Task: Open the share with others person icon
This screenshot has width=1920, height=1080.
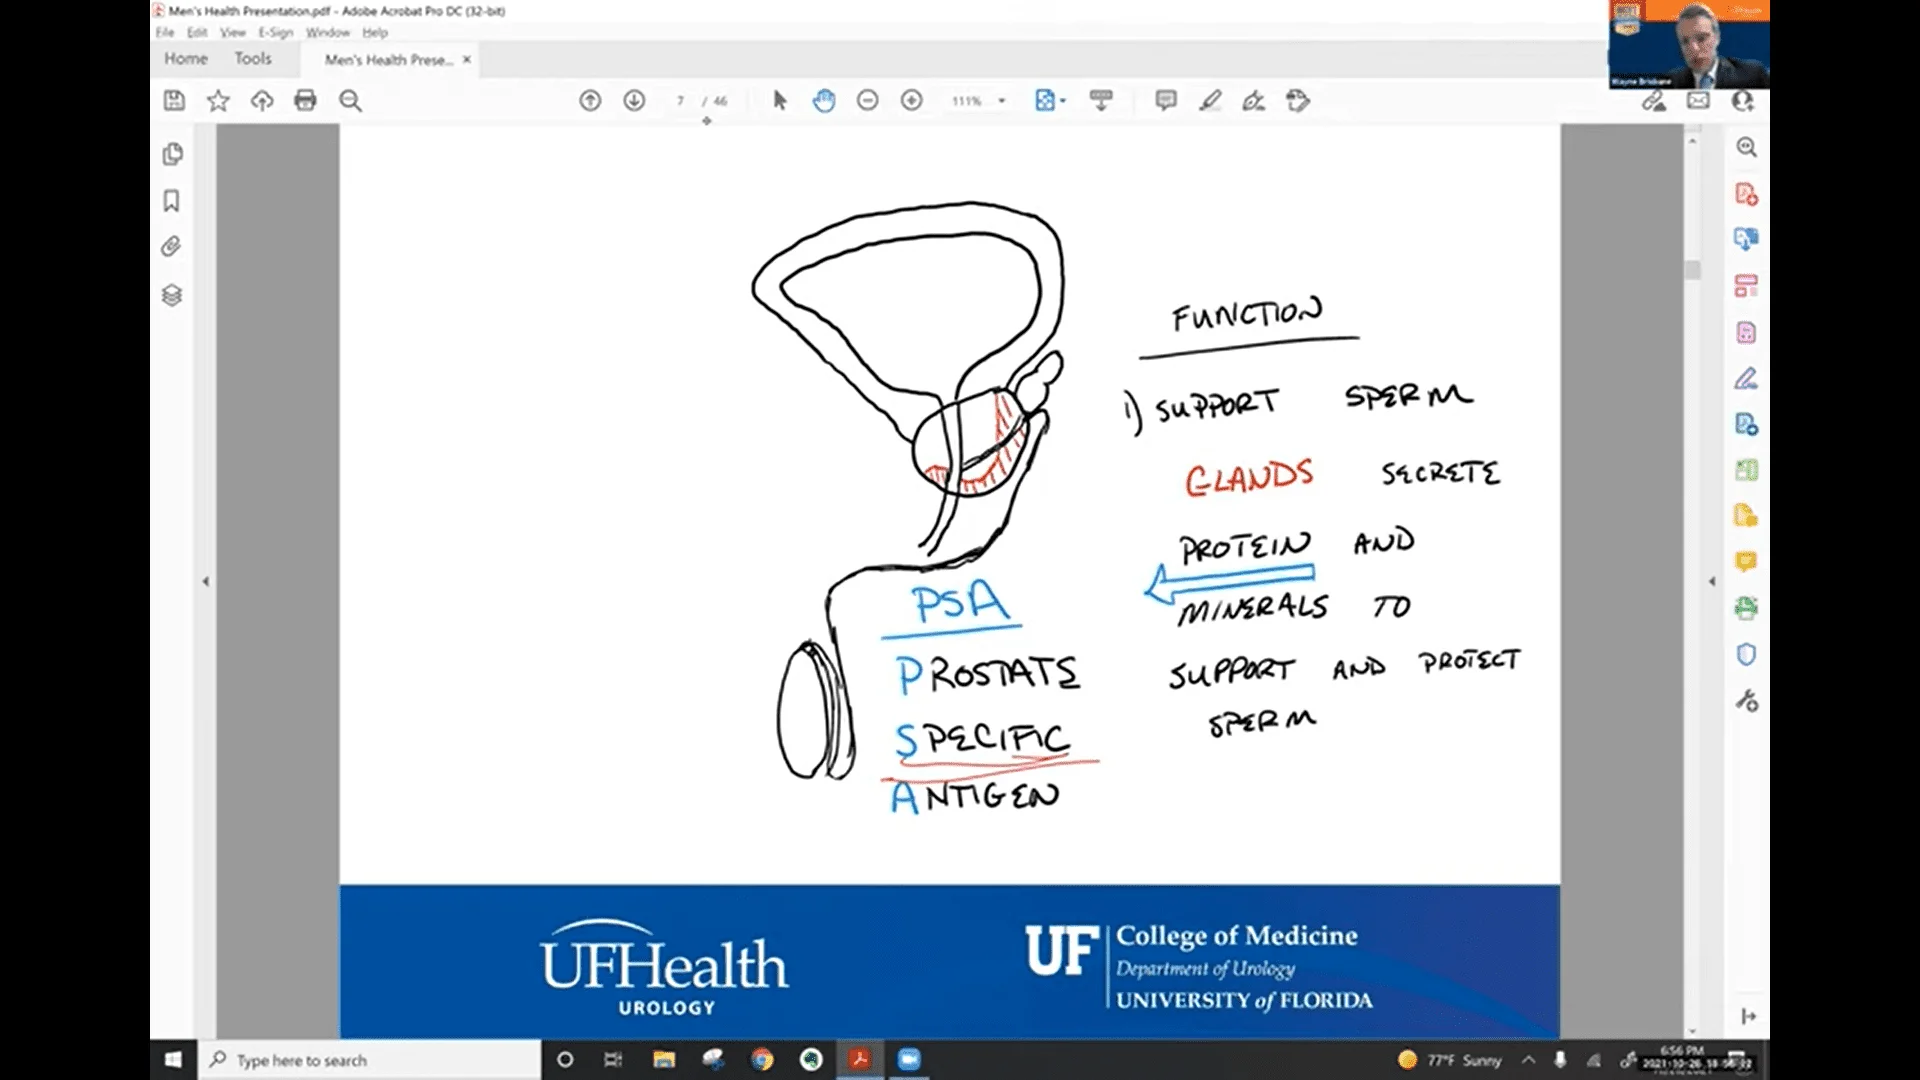Action: coord(1743,100)
